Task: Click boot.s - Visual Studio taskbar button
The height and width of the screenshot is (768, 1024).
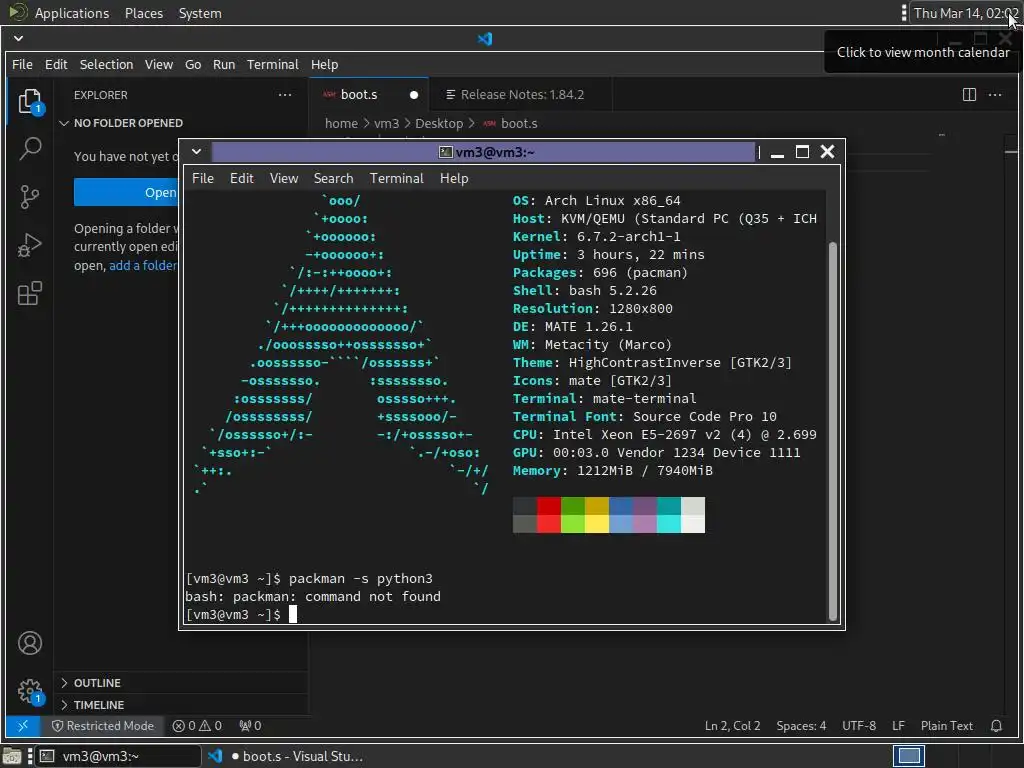Action: (x=286, y=756)
